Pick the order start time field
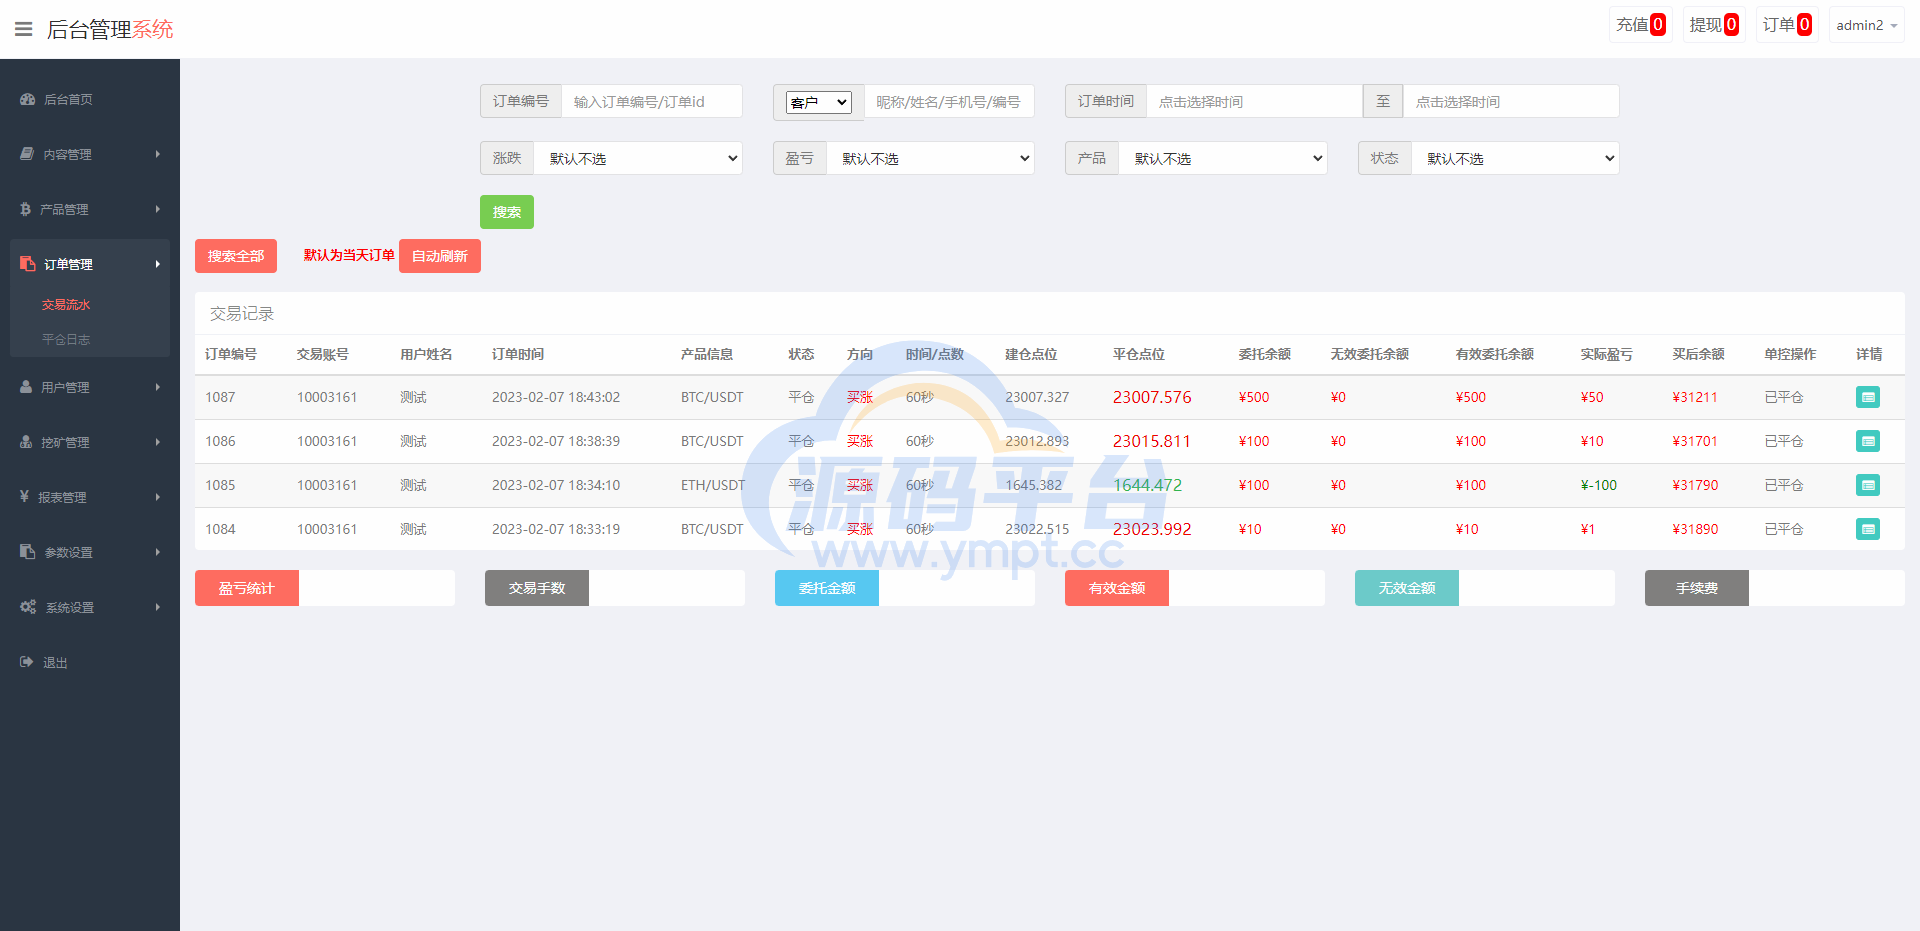This screenshot has width=1920, height=931. [x=1254, y=102]
